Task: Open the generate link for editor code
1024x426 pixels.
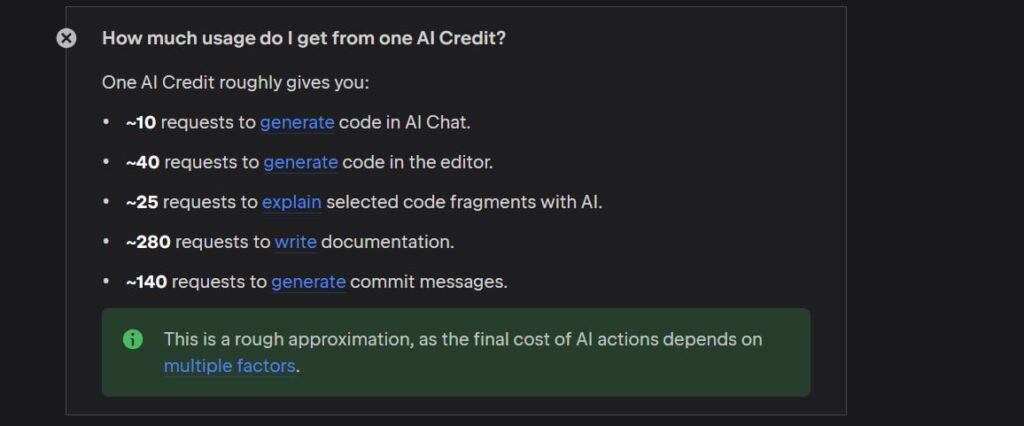Action: (300, 162)
